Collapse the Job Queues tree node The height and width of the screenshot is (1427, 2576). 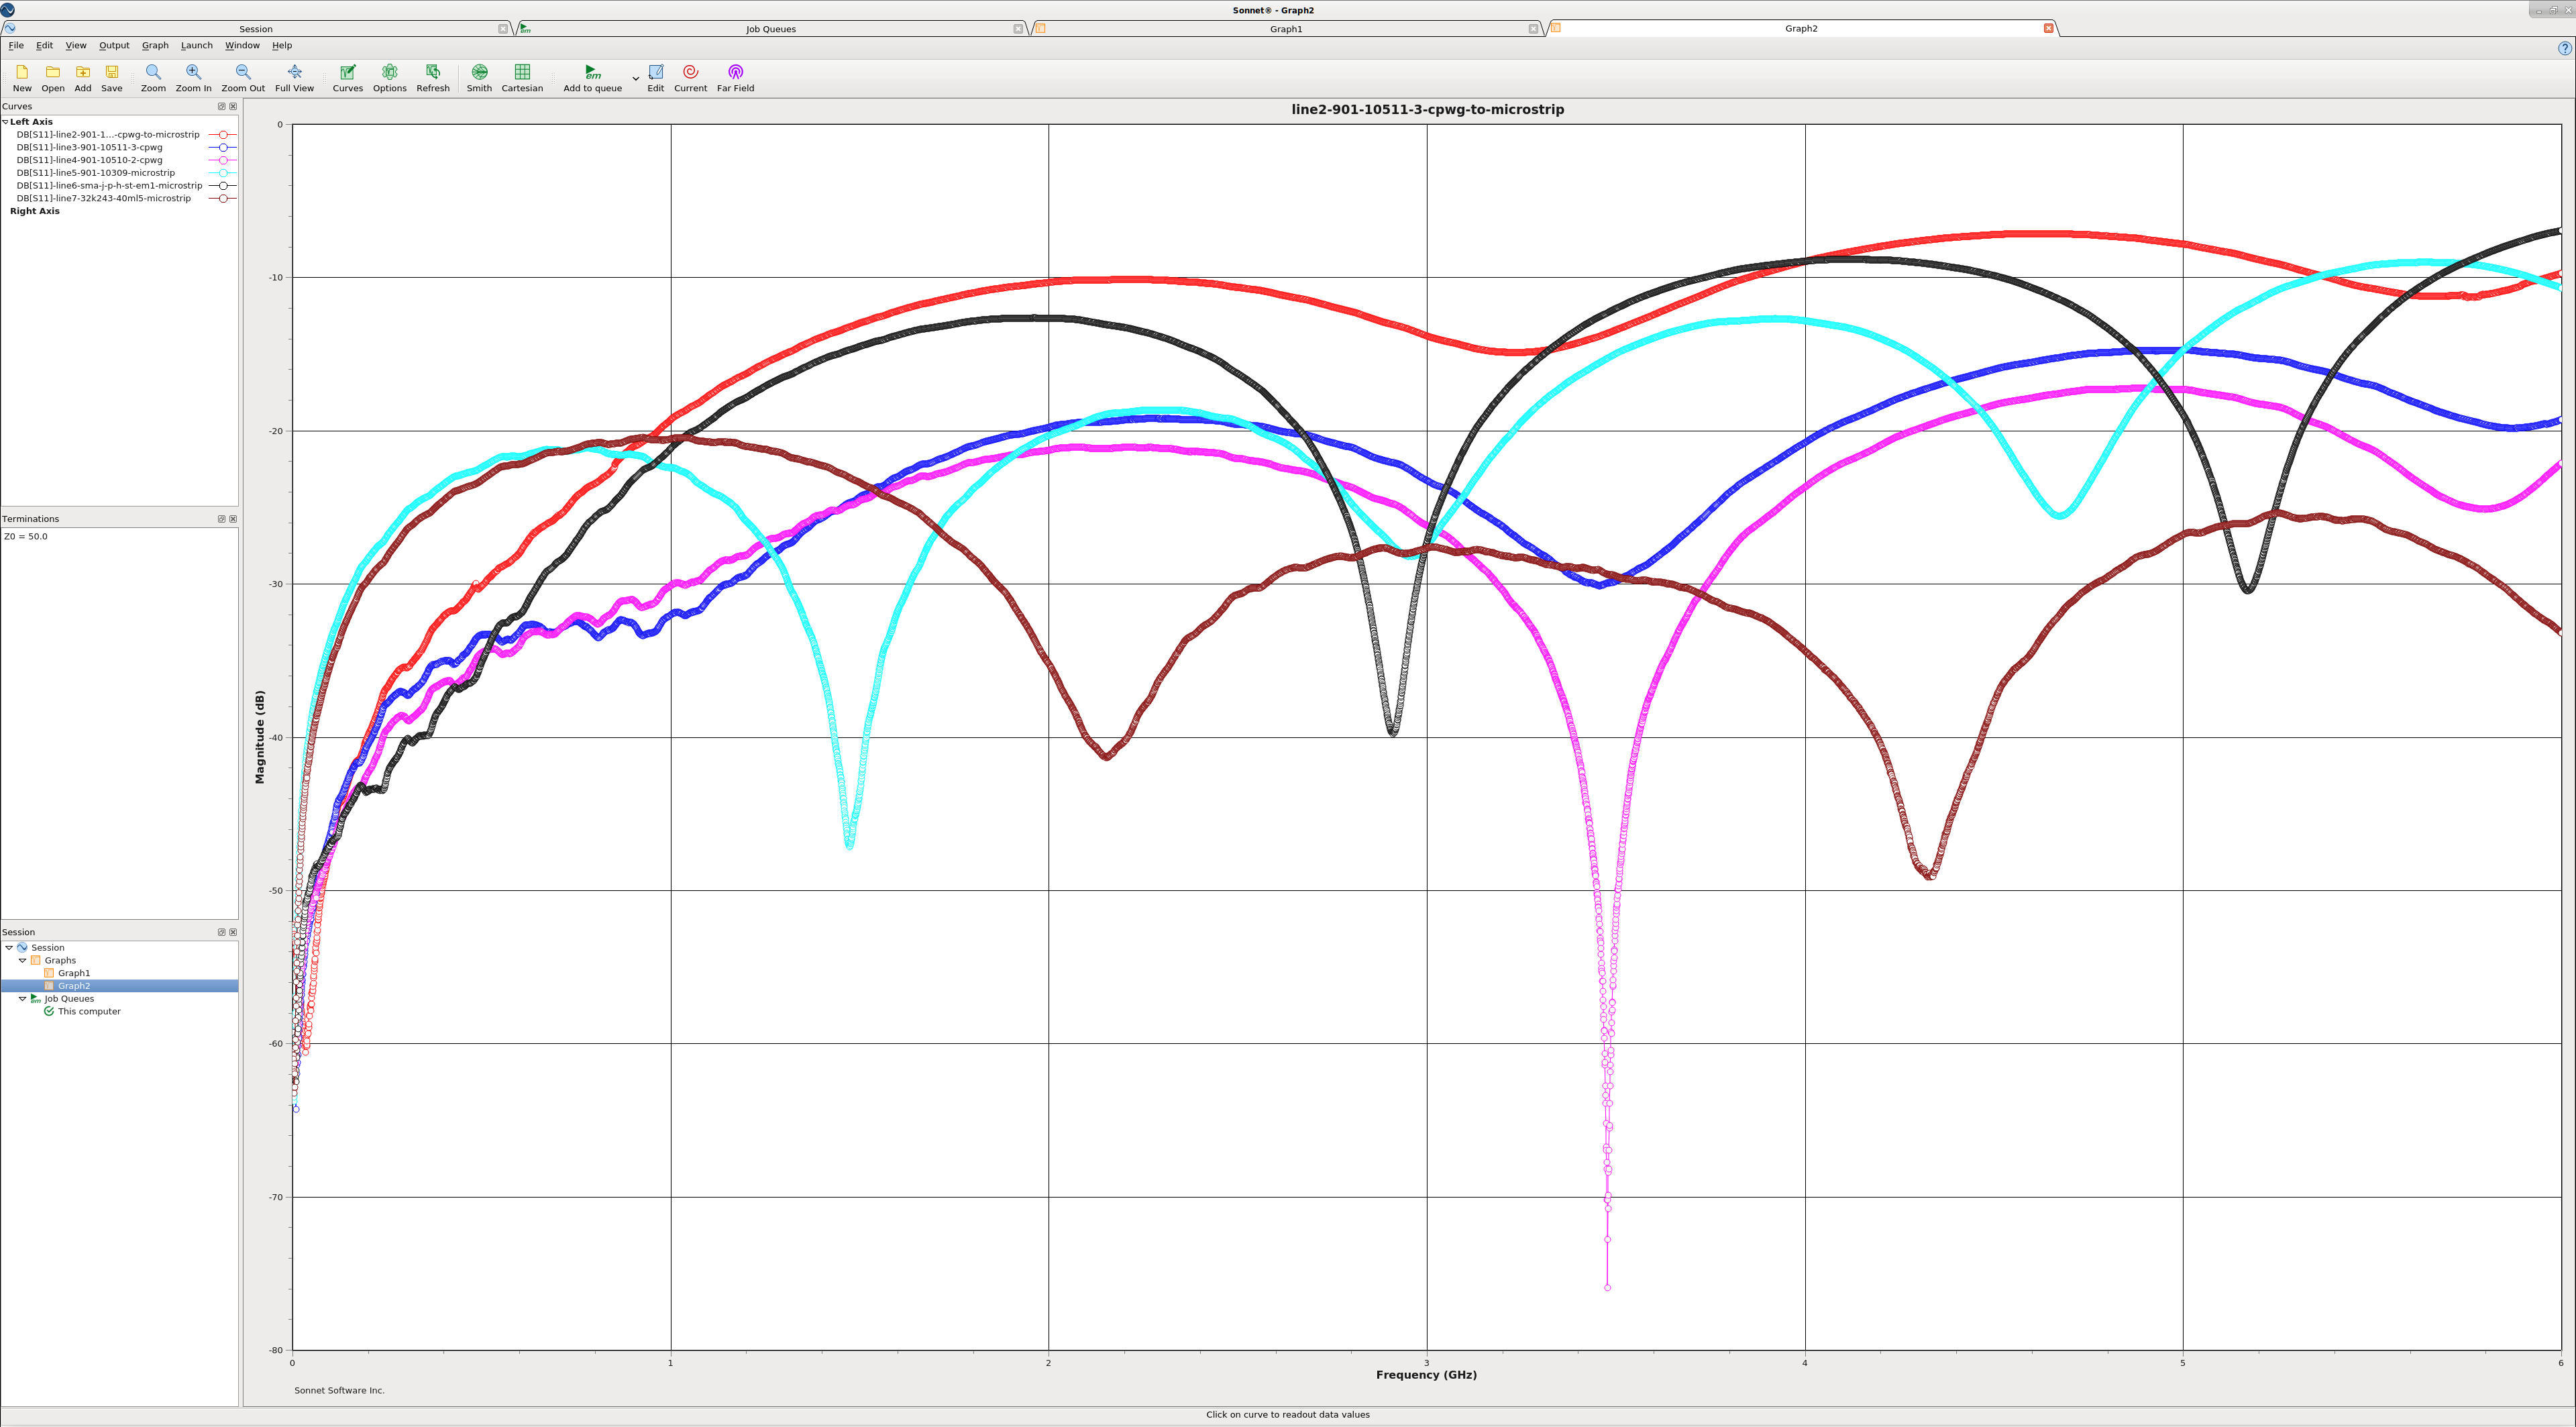pos(22,999)
